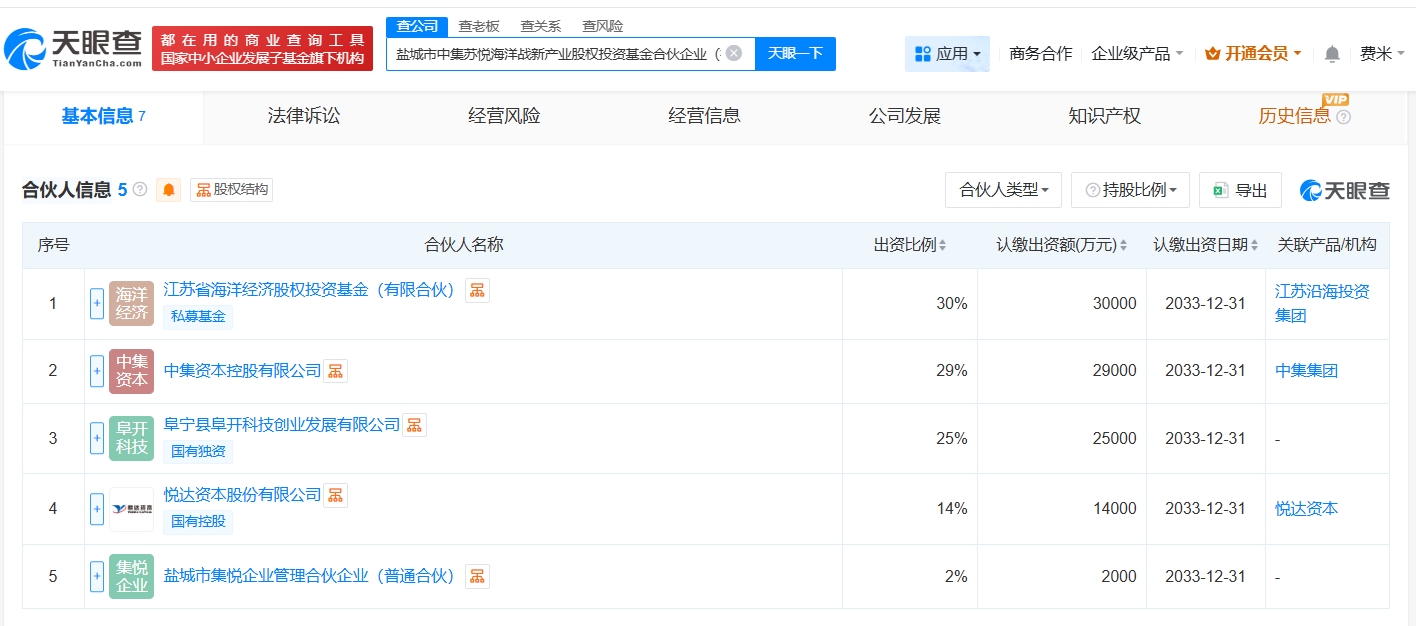Select the 查风险 search tab

pyautogui.click(x=603, y=27)
